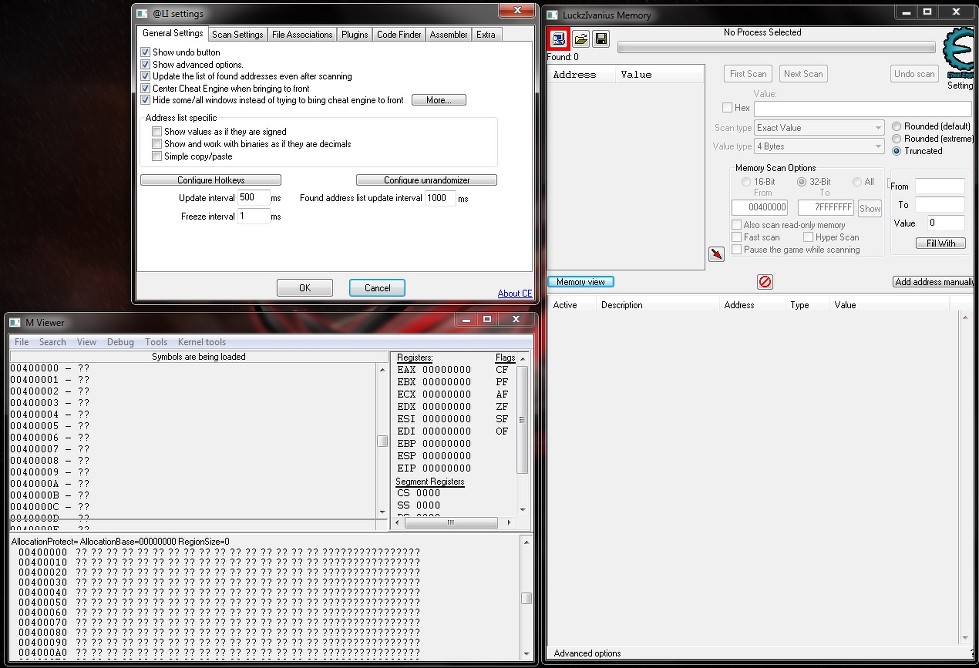979x668 pixels.
Task: Open a saved table with the folder icon
Action: pyautogui.click(x=581, y=39)
